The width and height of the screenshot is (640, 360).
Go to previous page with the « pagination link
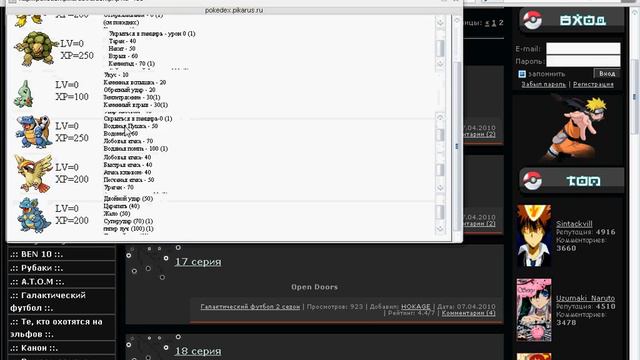pyautogui.click(x=487, y=23)
